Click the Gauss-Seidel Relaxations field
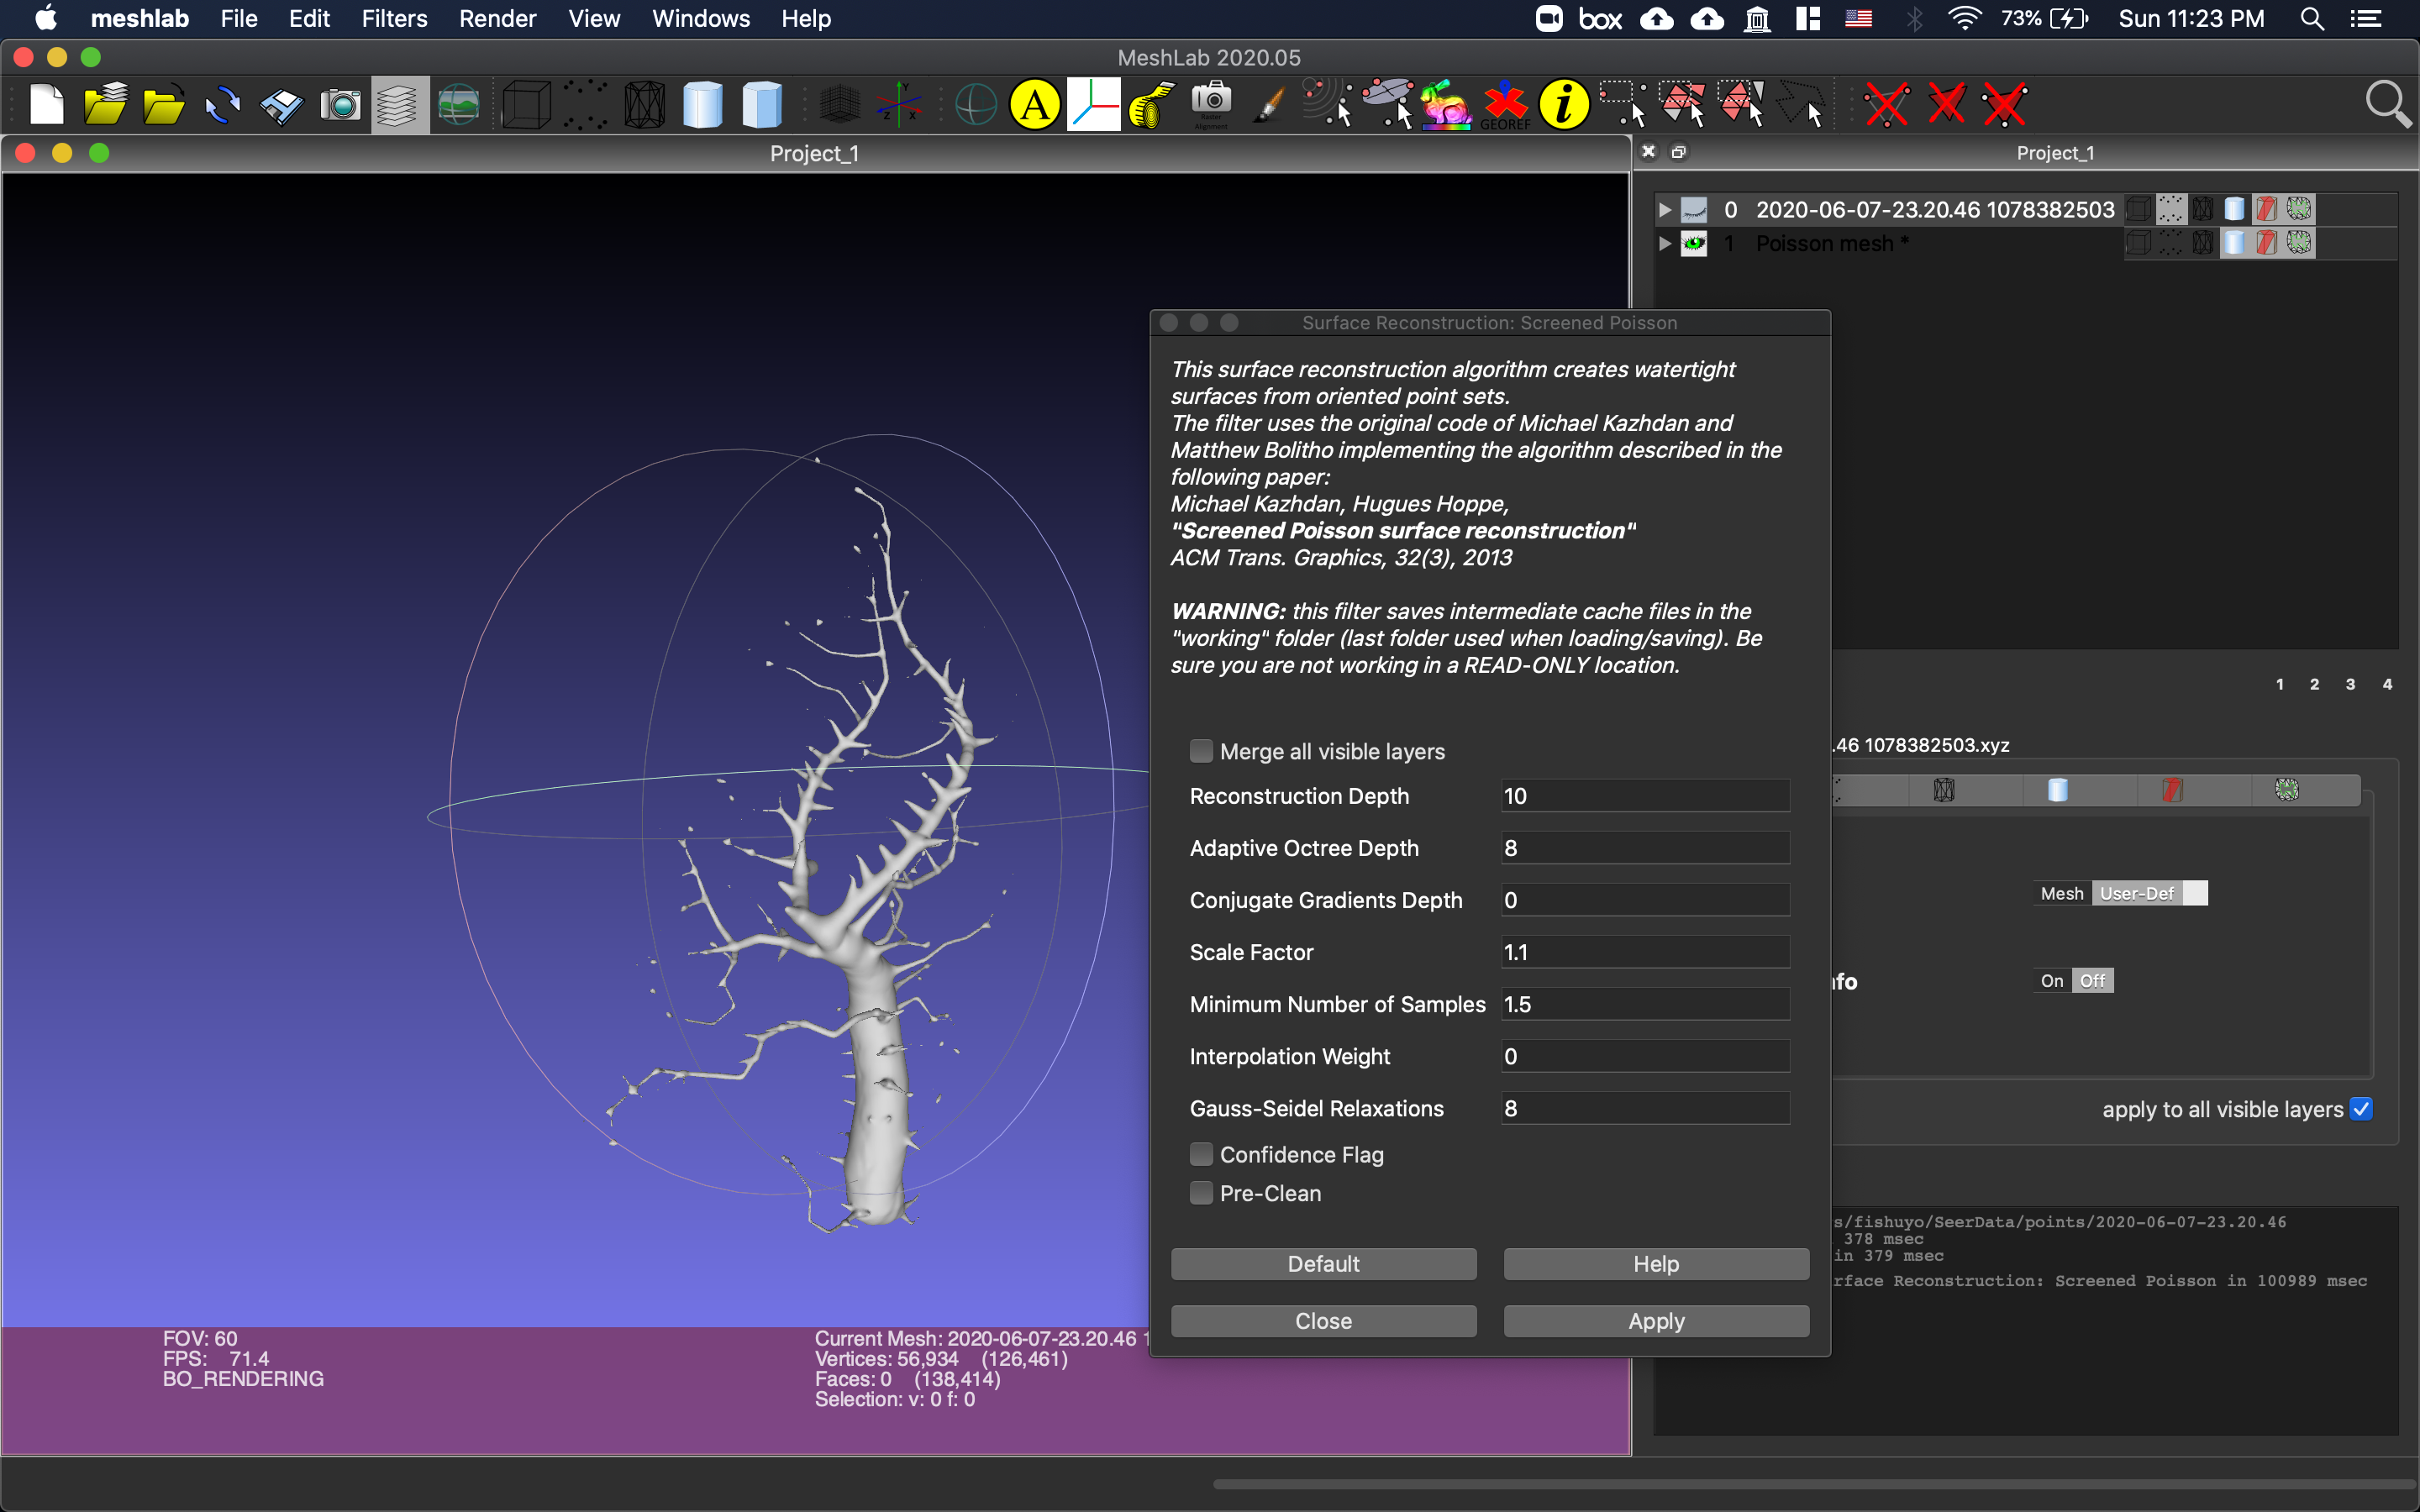This screenshot has height=1512, width=2420. pyautogui.click(x=1645, y=1108)
